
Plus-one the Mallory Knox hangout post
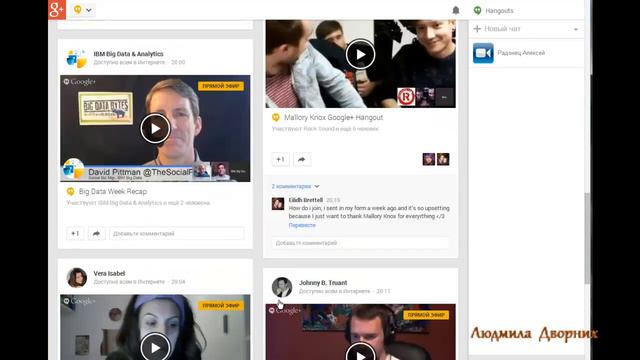point(280,160)
